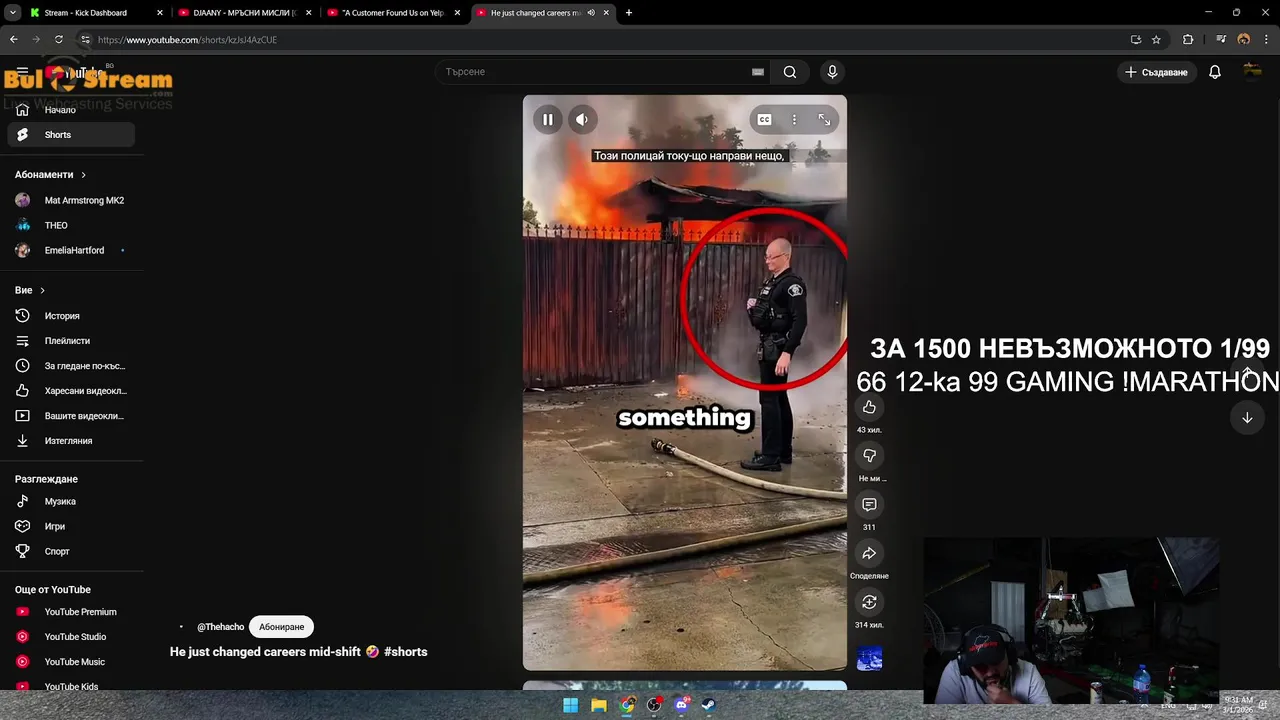Dislike the Short with thumbs down
Viewport: 1280px width, 720px height.
click(869, 456)
